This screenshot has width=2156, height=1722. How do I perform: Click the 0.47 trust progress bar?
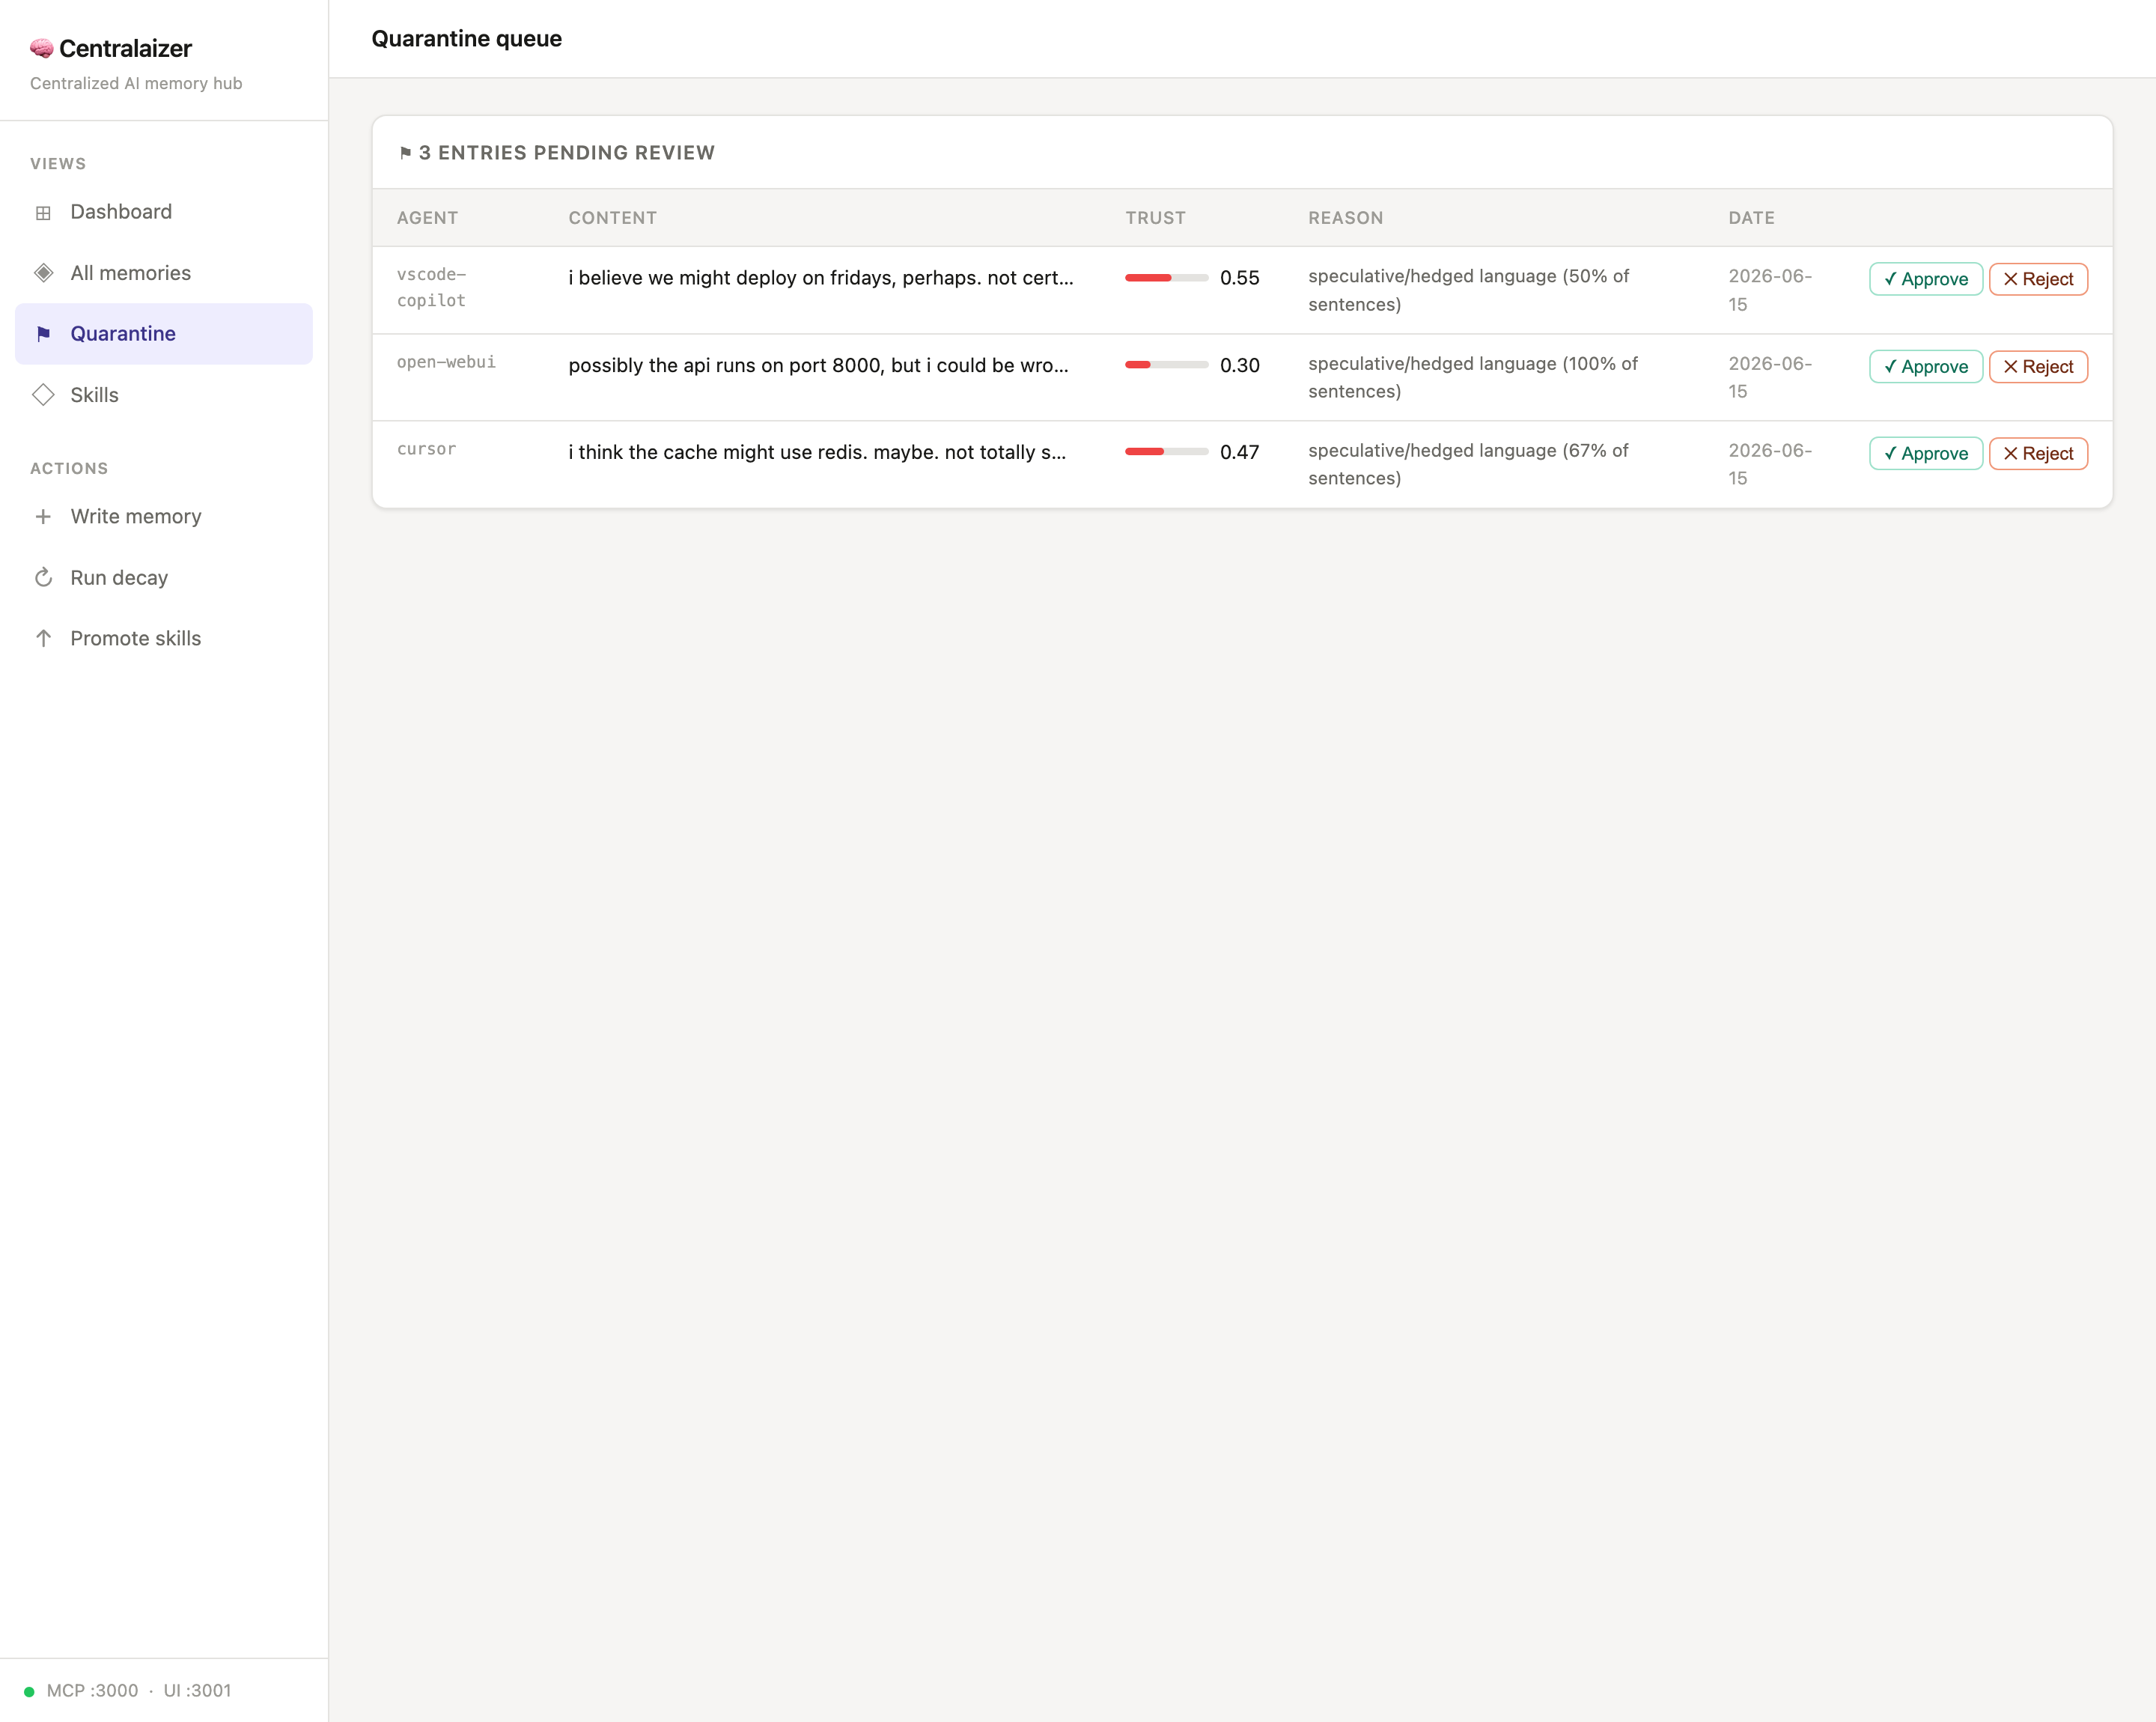click(1166, 452)
